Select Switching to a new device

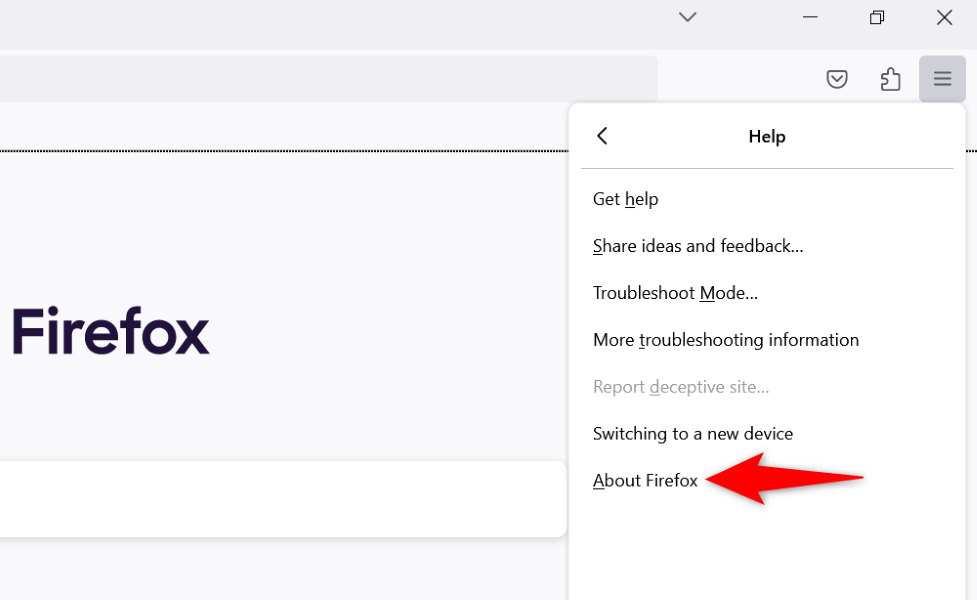pyautogui.click(x=693, y=433)
